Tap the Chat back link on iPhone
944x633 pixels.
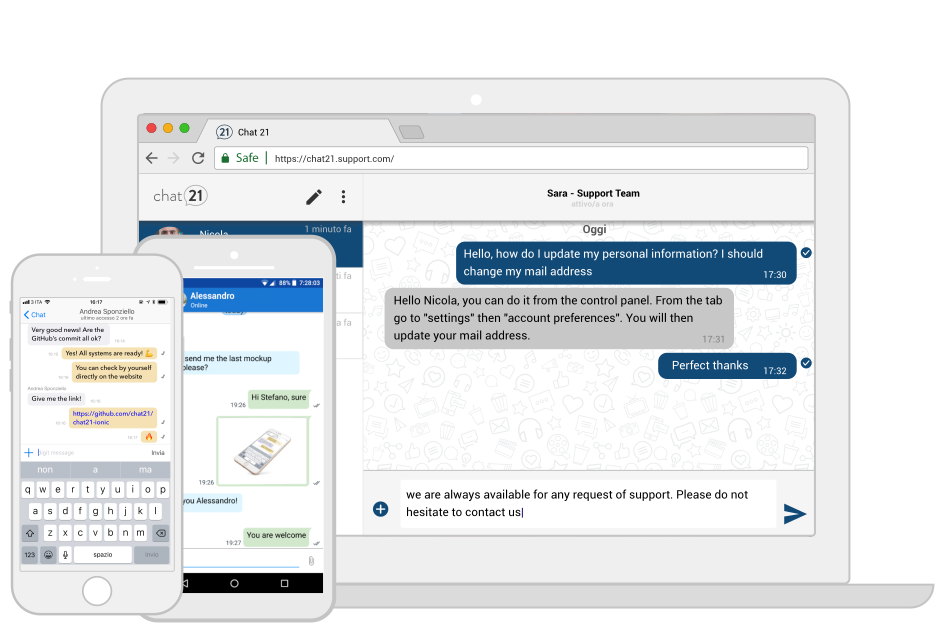point(35,314)
